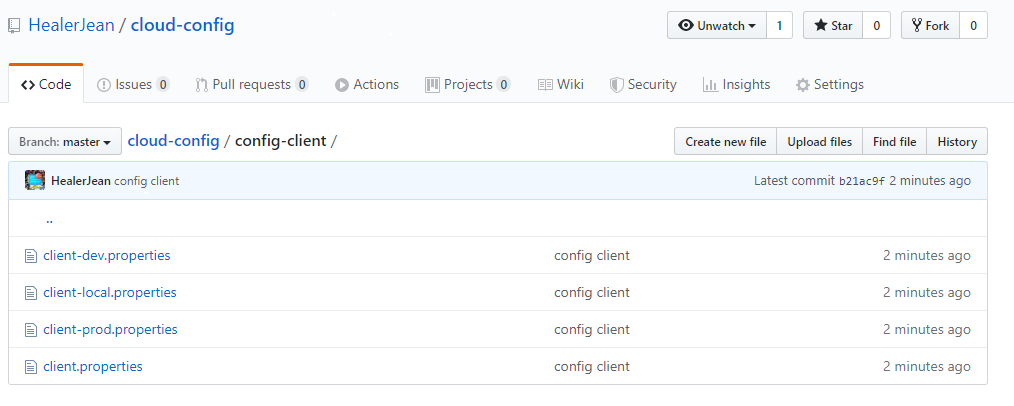Open commit message on client-dev.properties row

(x=592, y=255)
